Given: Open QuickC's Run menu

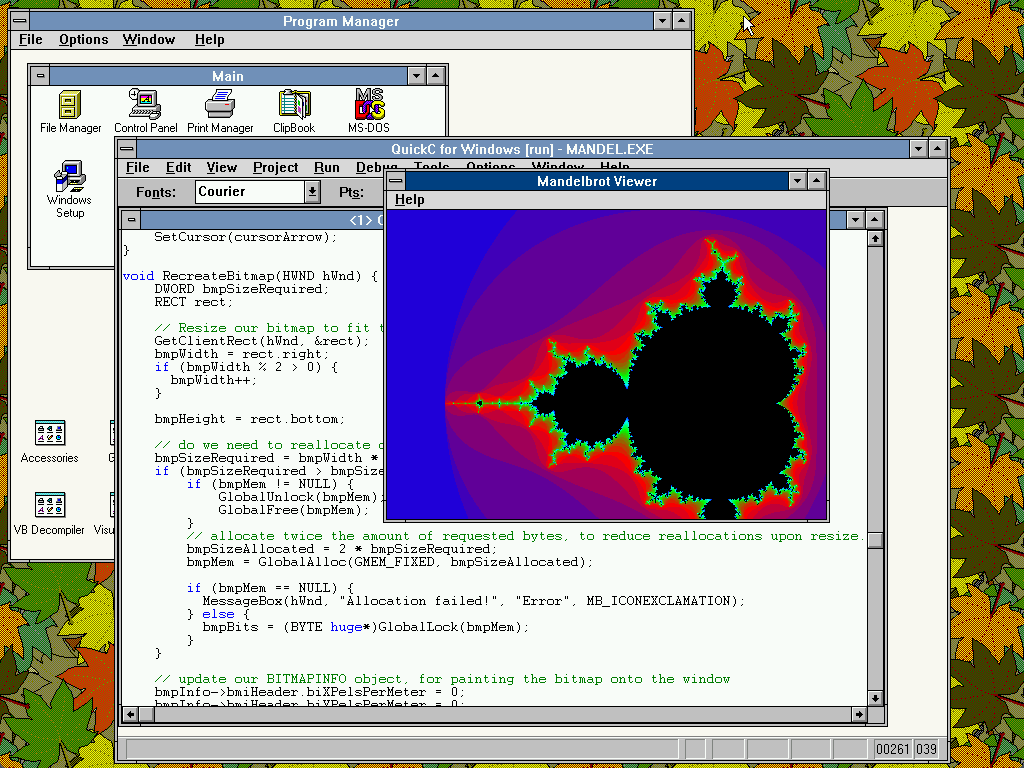Looking at the screenshot, I should [327, 168].
